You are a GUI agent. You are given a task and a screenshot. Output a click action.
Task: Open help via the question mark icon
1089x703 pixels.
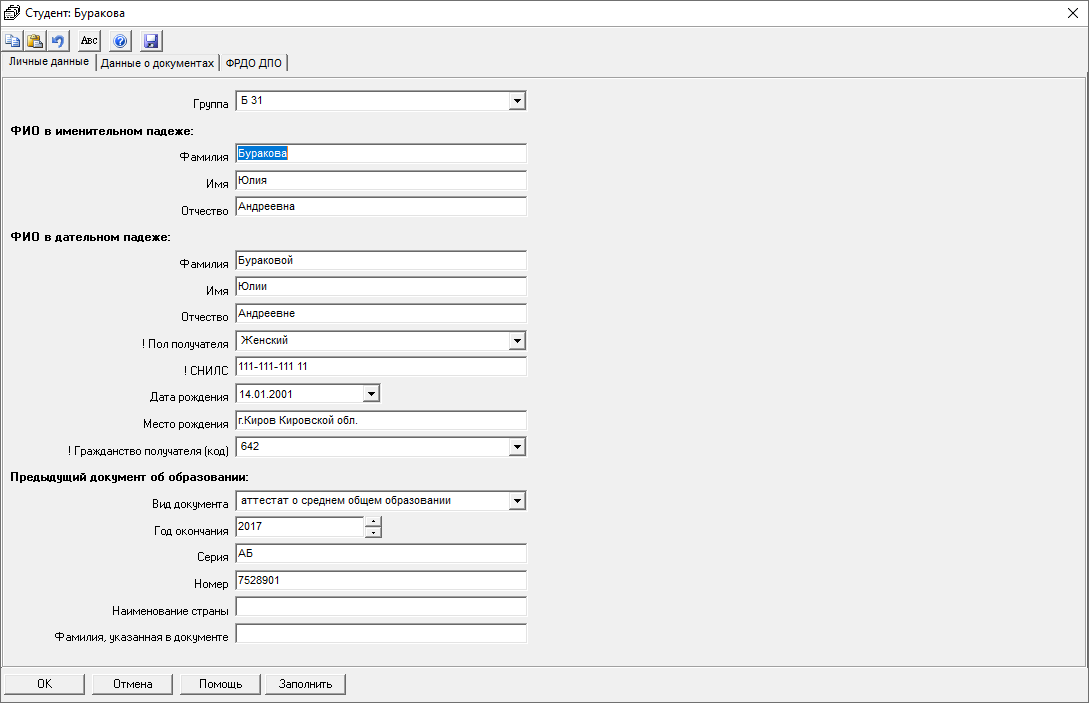[x=120, y=41]
